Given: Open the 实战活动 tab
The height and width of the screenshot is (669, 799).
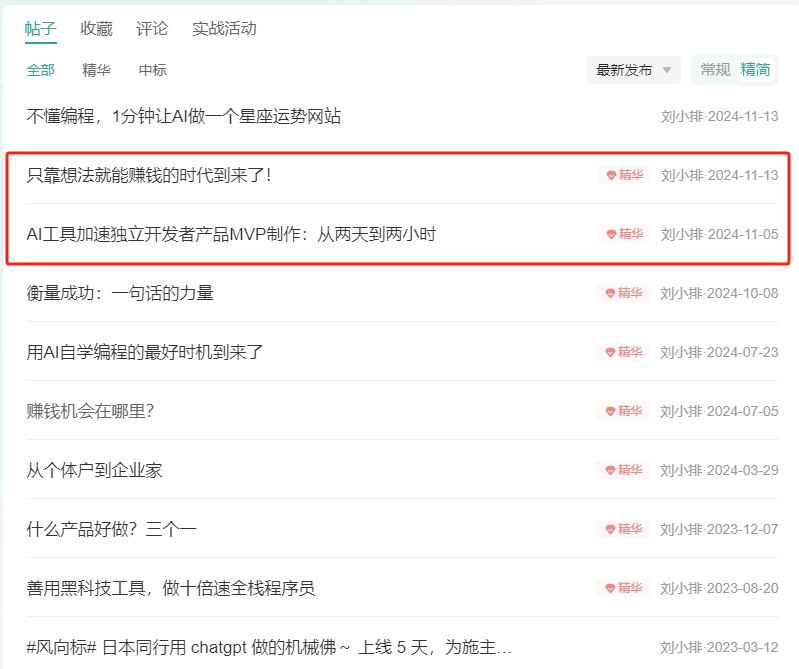Looking at the screenshot, I should [x=224, y=29].
